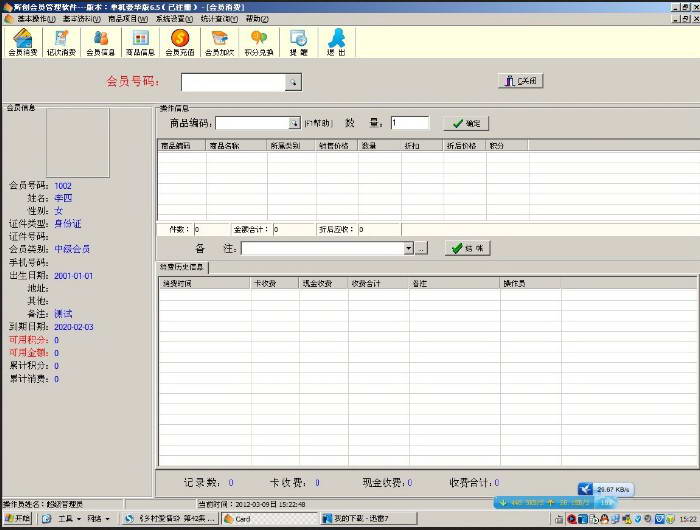The width and height of the screenshot is (700, 530).
Task: Click the 数量 quantity input field
Action: [410, 123]
